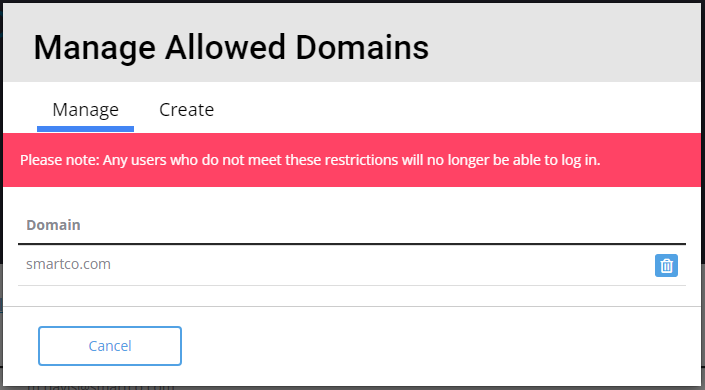Click the gray dialog header bar
The image size is (705, 390).
(352, 42)
